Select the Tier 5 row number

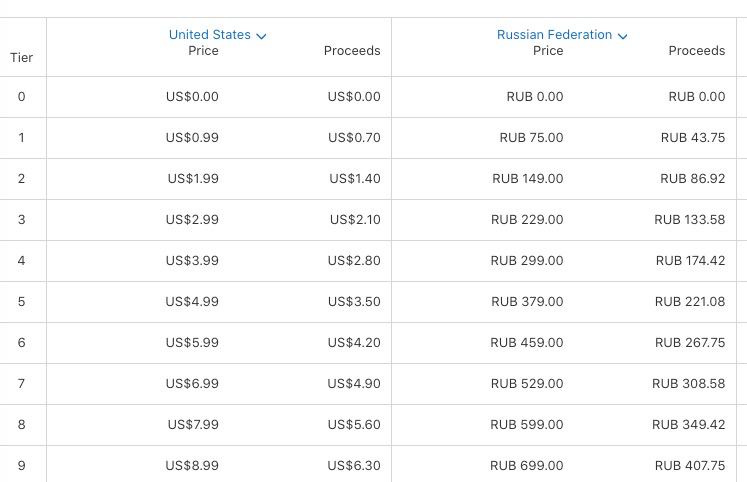click(x=21, y=301)
